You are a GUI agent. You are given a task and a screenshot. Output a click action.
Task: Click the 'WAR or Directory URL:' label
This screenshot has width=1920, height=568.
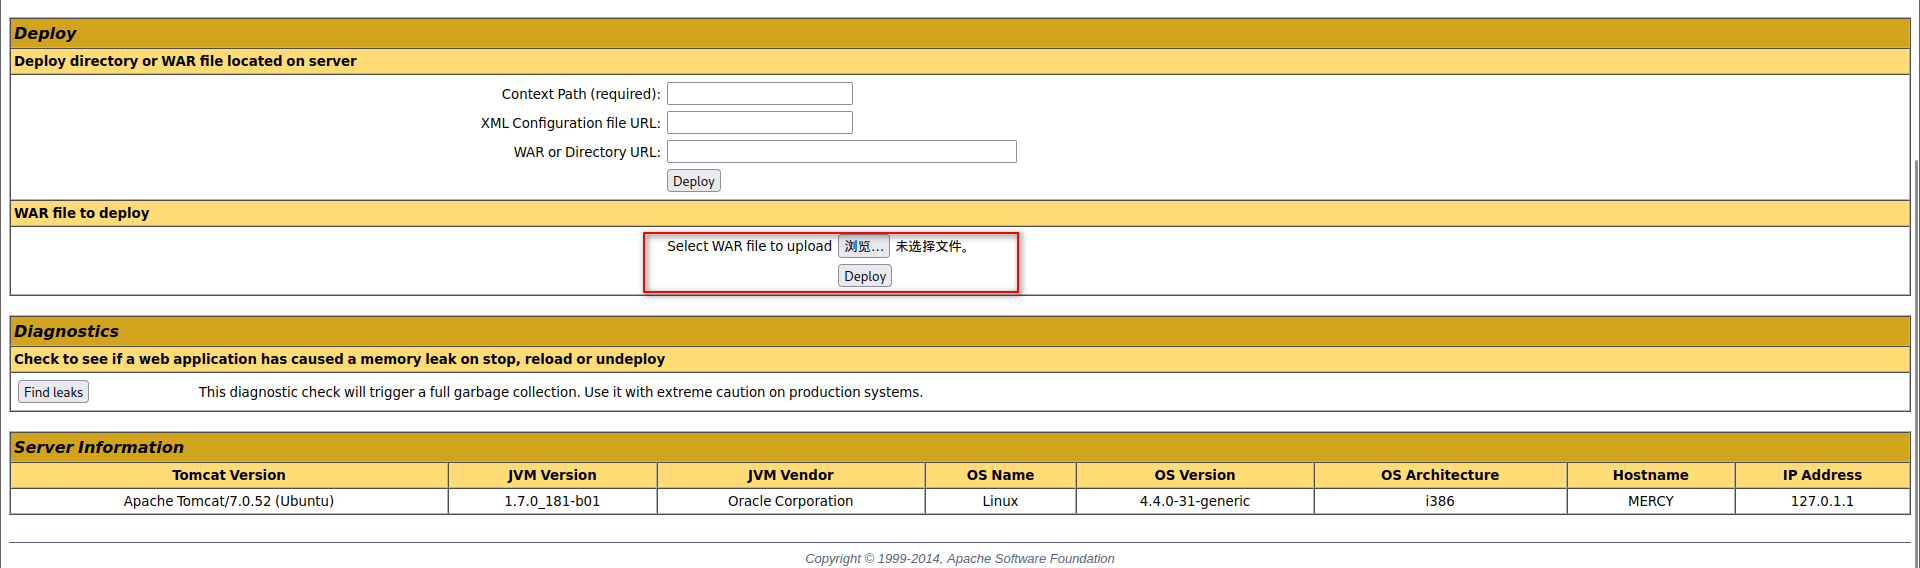(587, 152)
